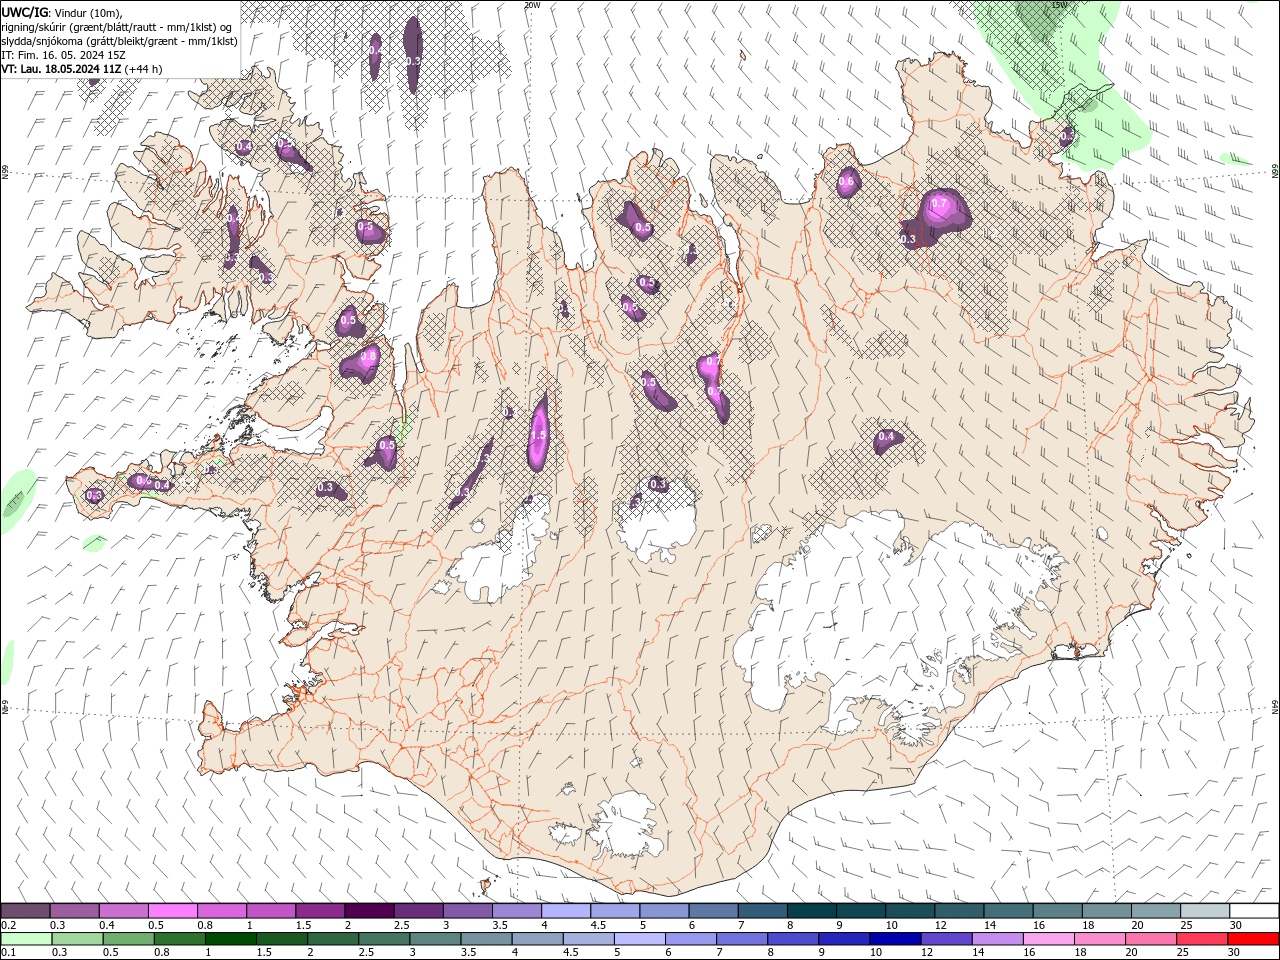Click the '4.5' label in the lower legend row
Image resolution: width=1280 pixels, height=960 pixels.
(x=570, y=953)
